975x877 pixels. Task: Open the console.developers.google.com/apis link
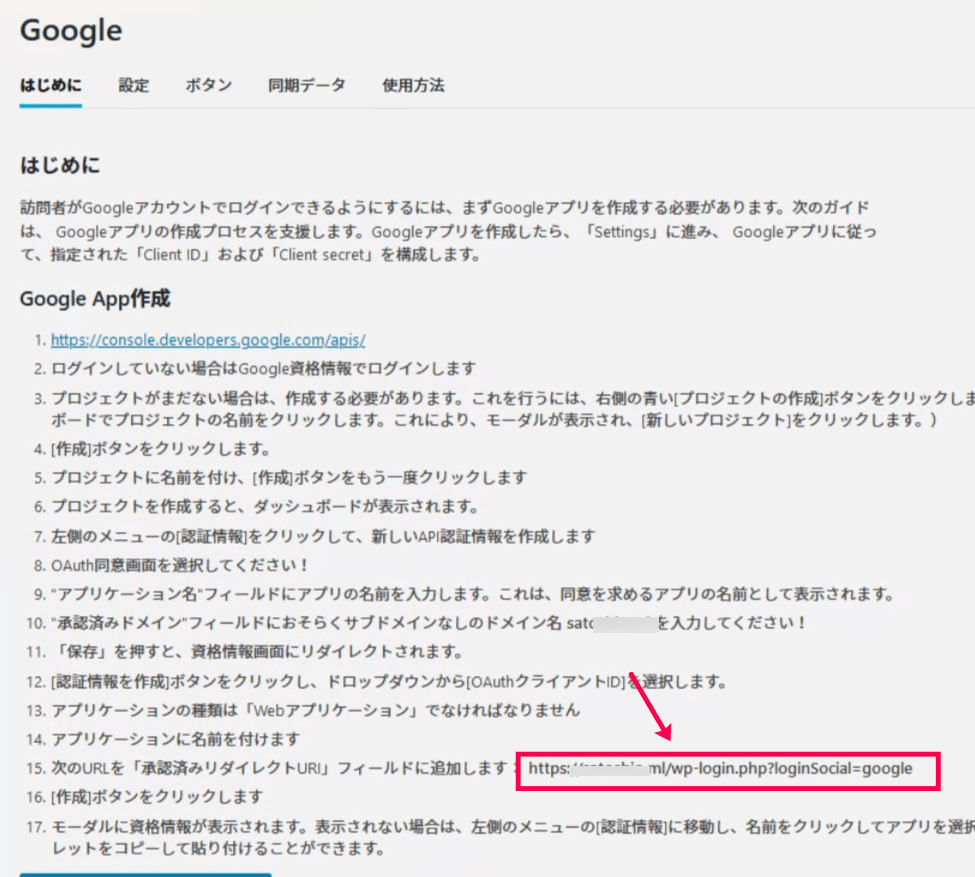(x=208, y=340)
